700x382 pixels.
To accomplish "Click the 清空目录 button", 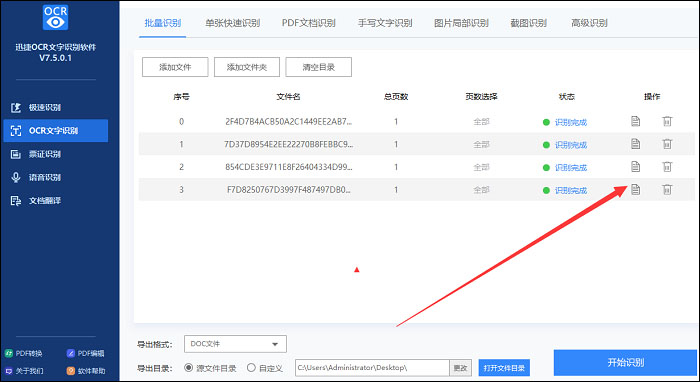I will pyautogui.click(x=319, y=67).
